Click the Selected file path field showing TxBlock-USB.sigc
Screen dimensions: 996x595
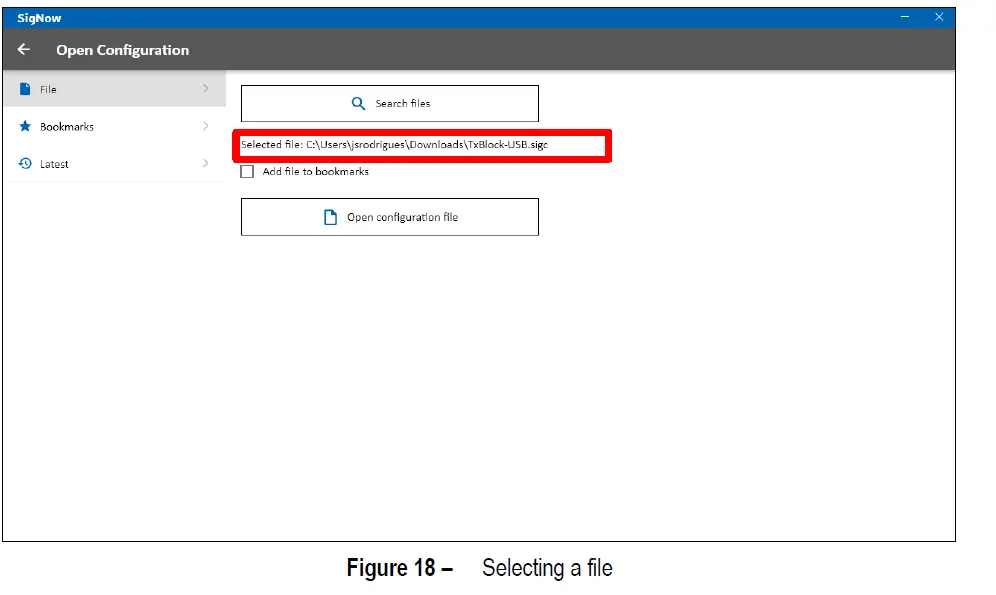420,145
